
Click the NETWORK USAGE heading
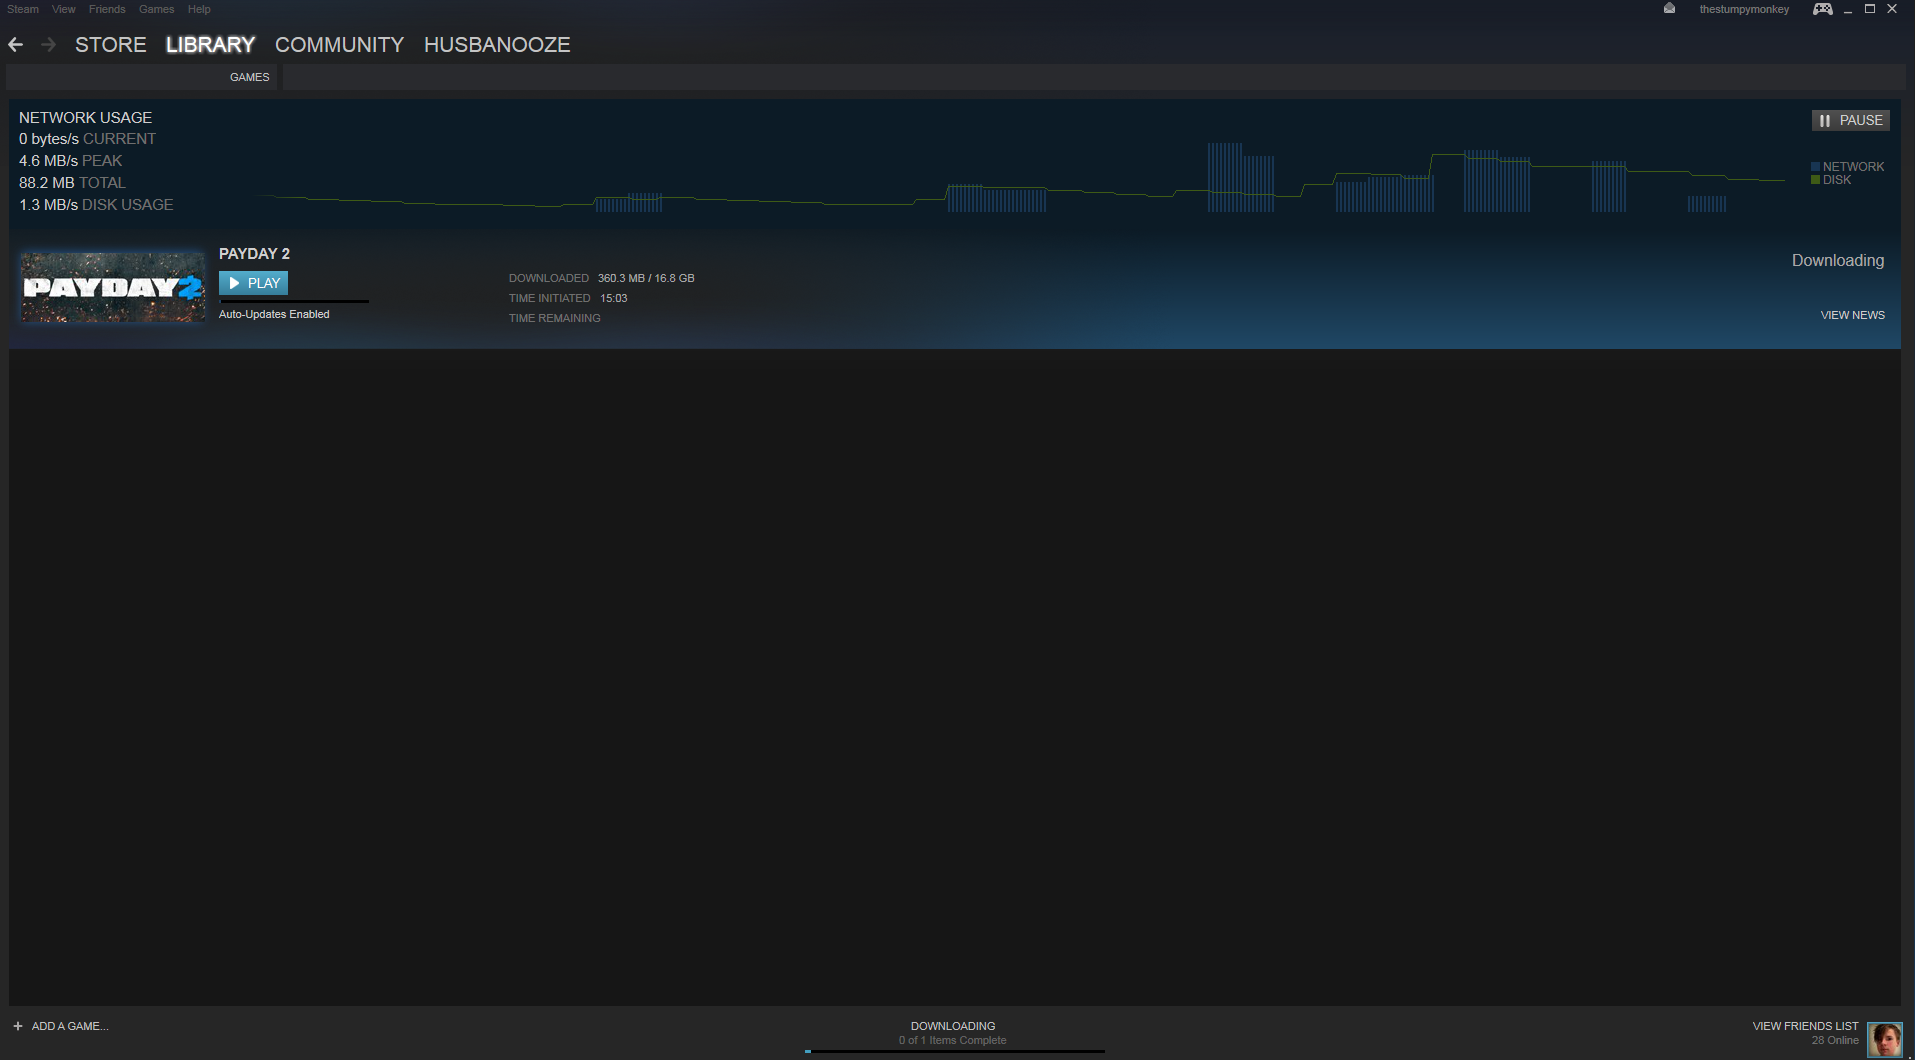[x=85, y=118]
